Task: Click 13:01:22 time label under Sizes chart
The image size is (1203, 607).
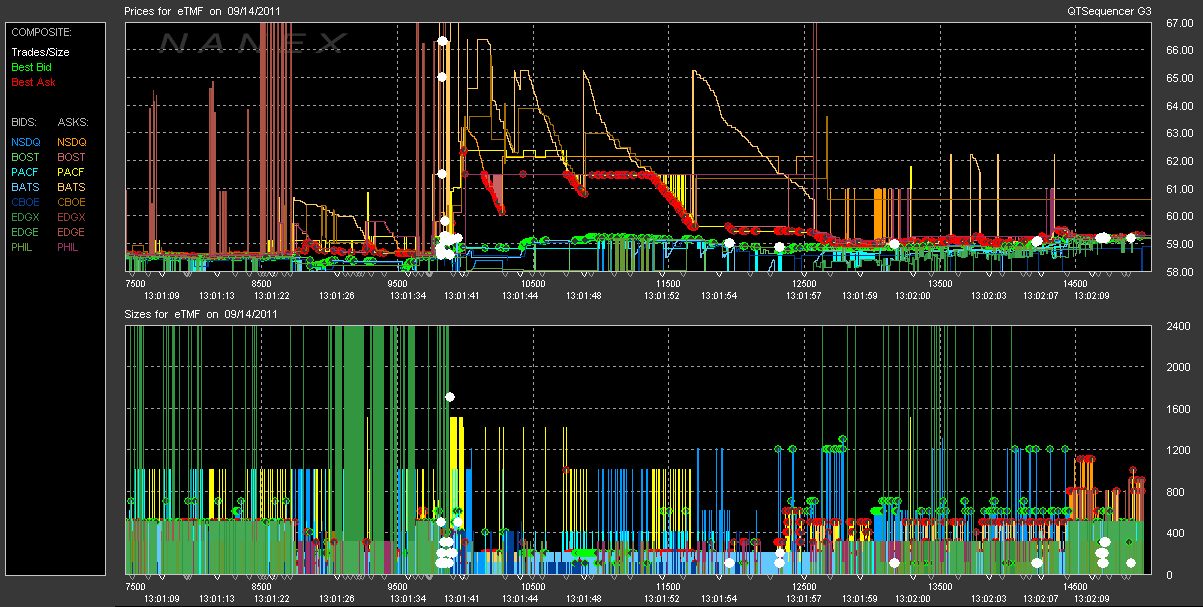Action: pos(272,599)
